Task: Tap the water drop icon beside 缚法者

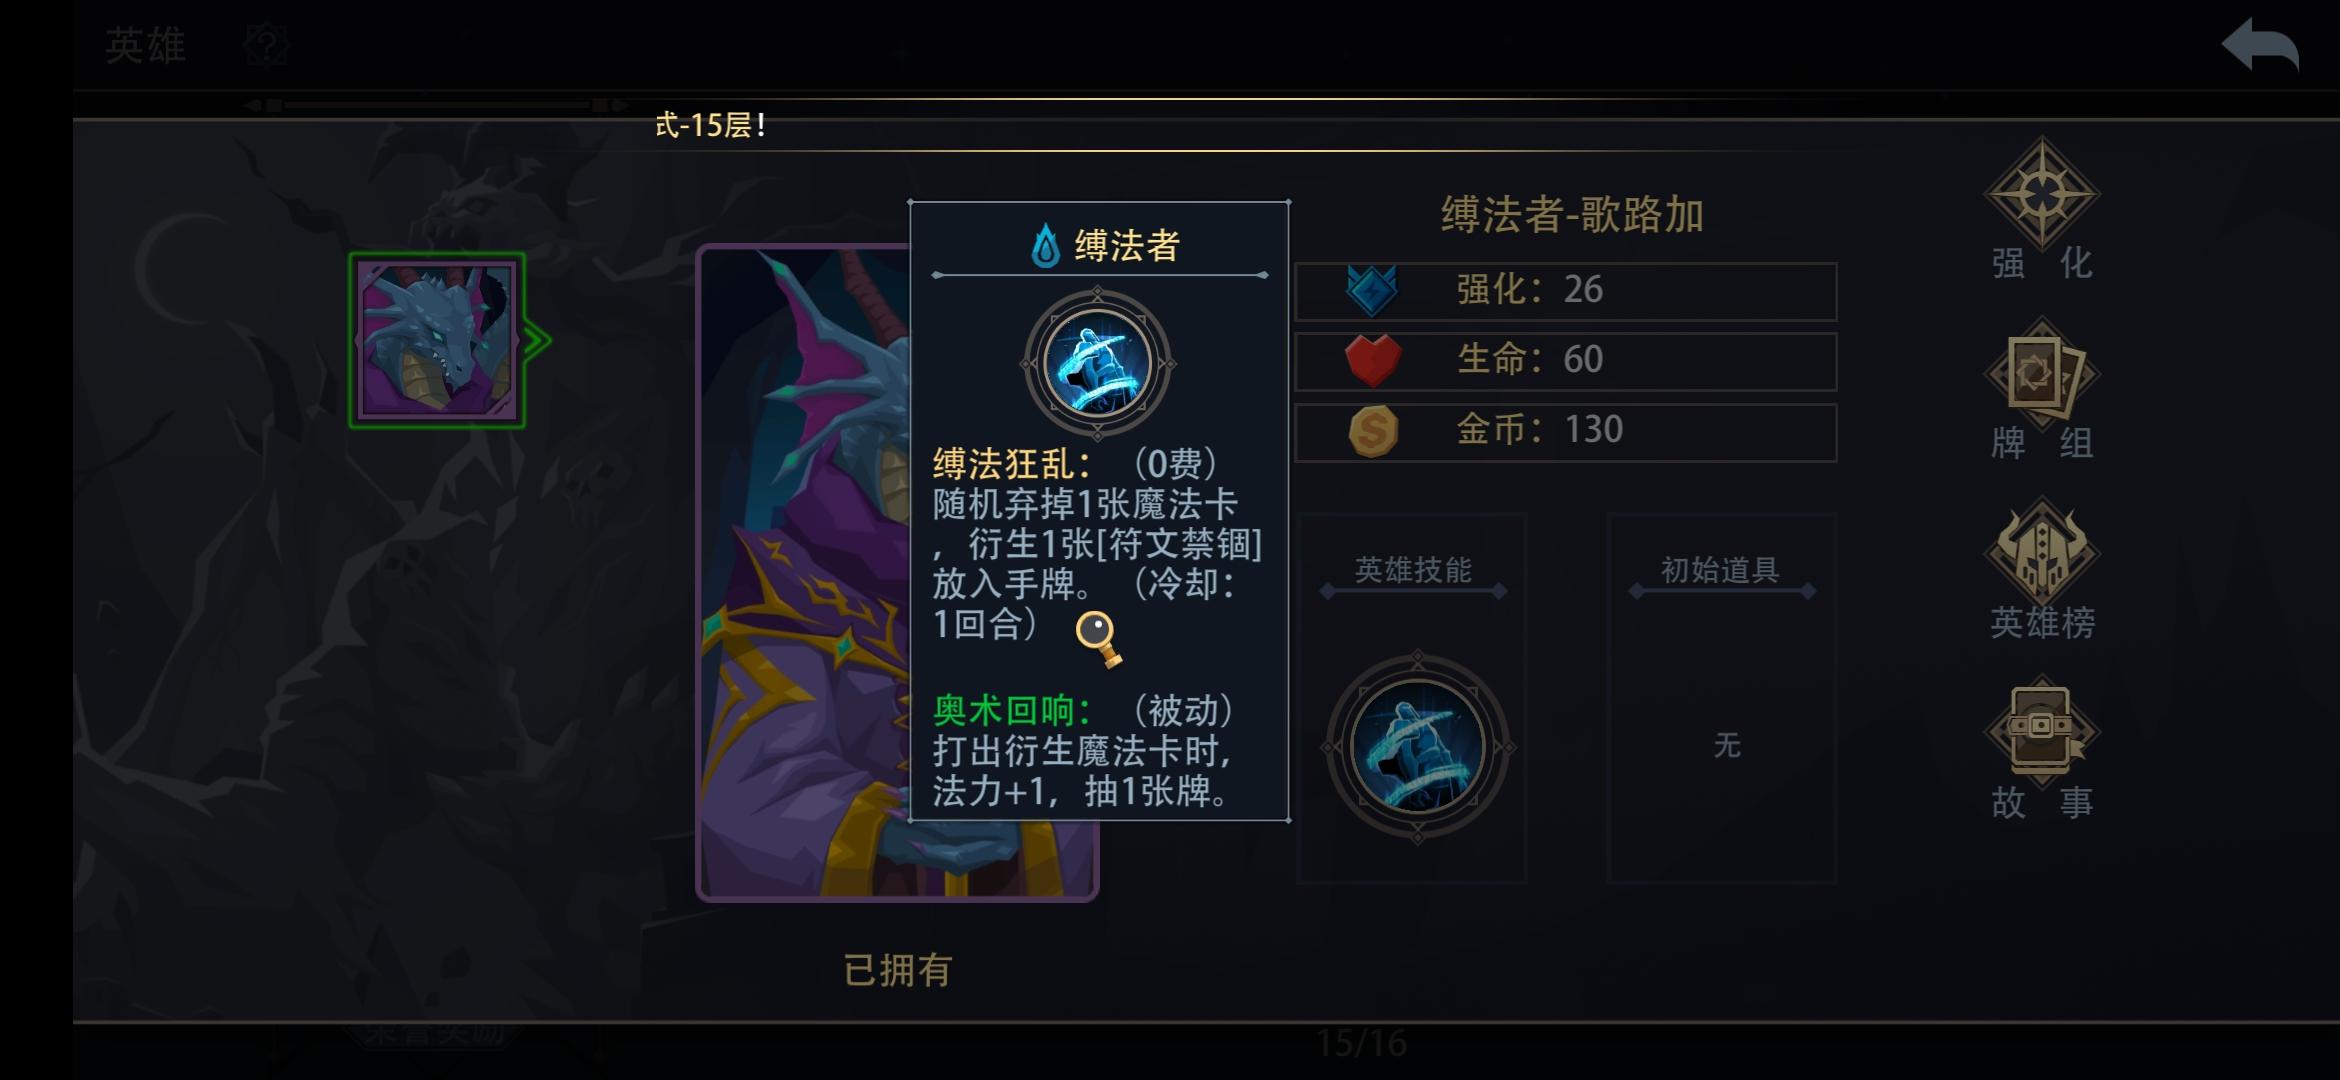Action: pos(1045,245)
